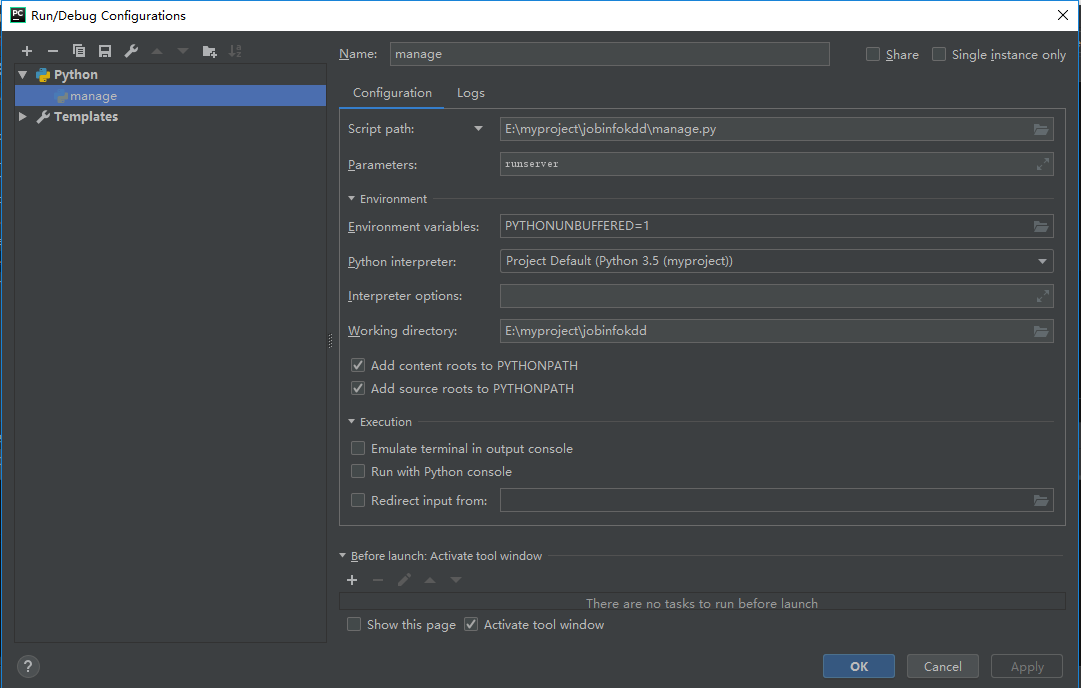Click the wrench Edit Templates icon
1081x688 pixels.
[131, 51]
